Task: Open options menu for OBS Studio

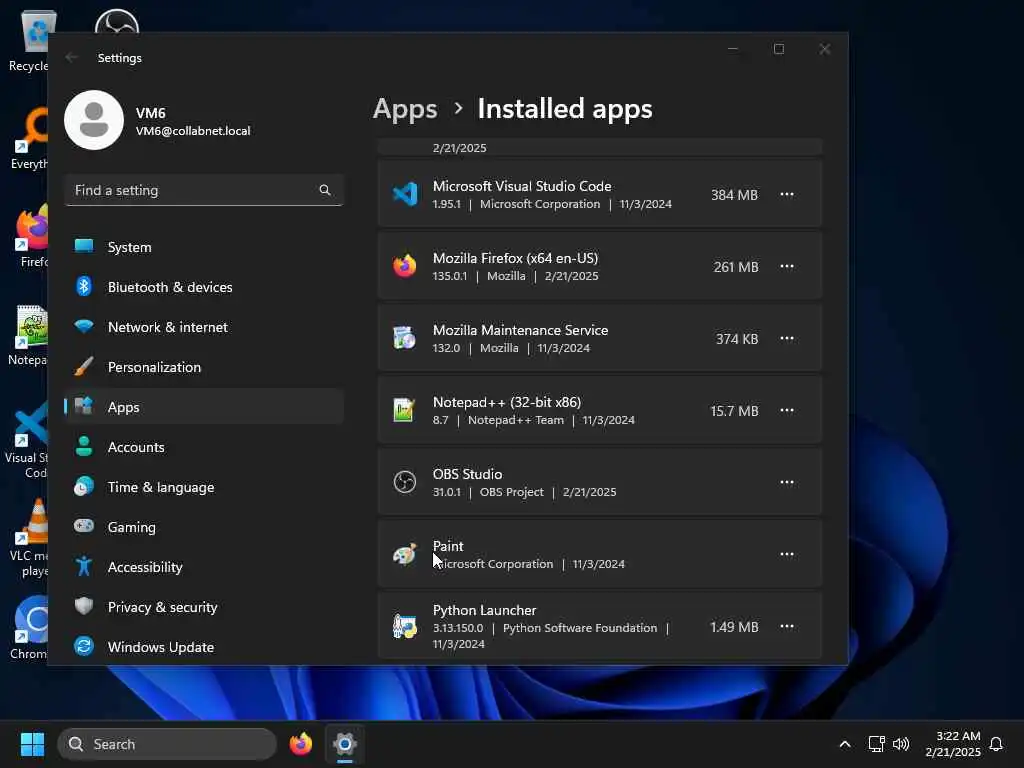Action: coord(786,482)
